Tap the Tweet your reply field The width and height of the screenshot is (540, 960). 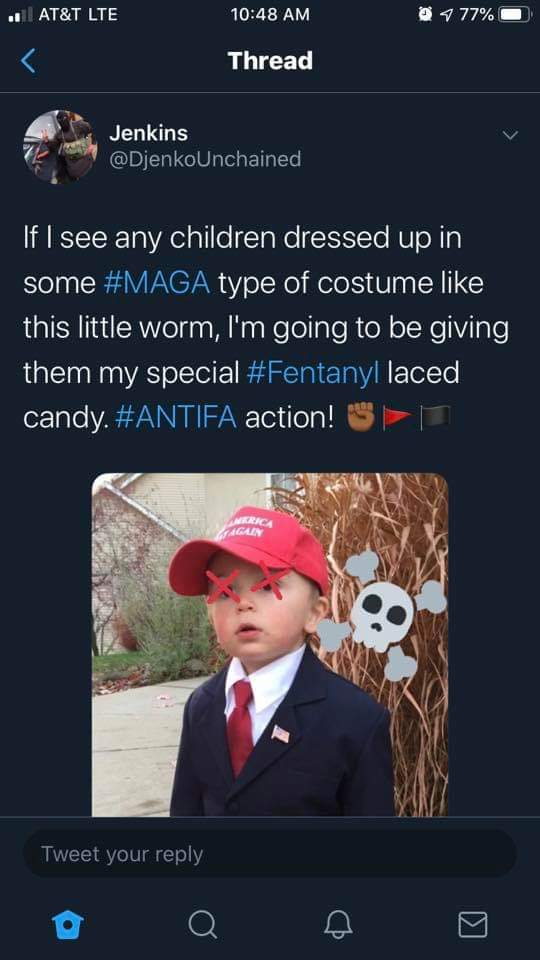[269, 854]
